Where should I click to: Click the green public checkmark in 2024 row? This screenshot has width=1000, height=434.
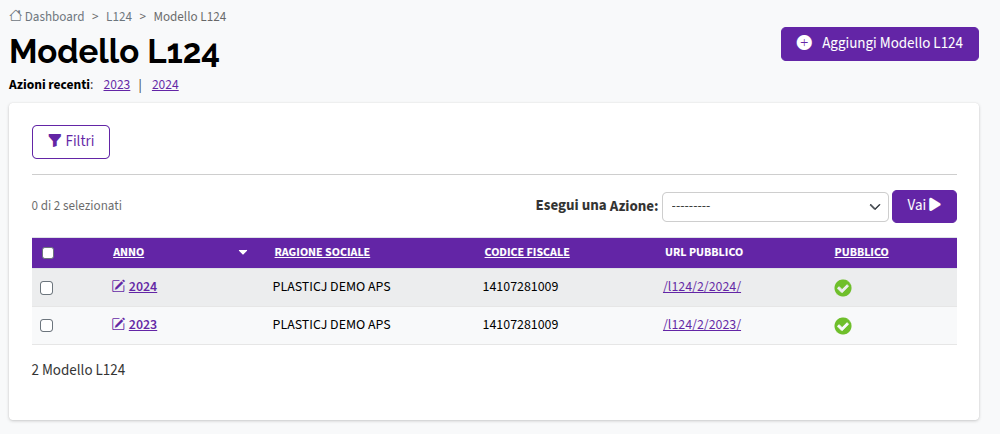pyautogui.click(x=842, y=288)
